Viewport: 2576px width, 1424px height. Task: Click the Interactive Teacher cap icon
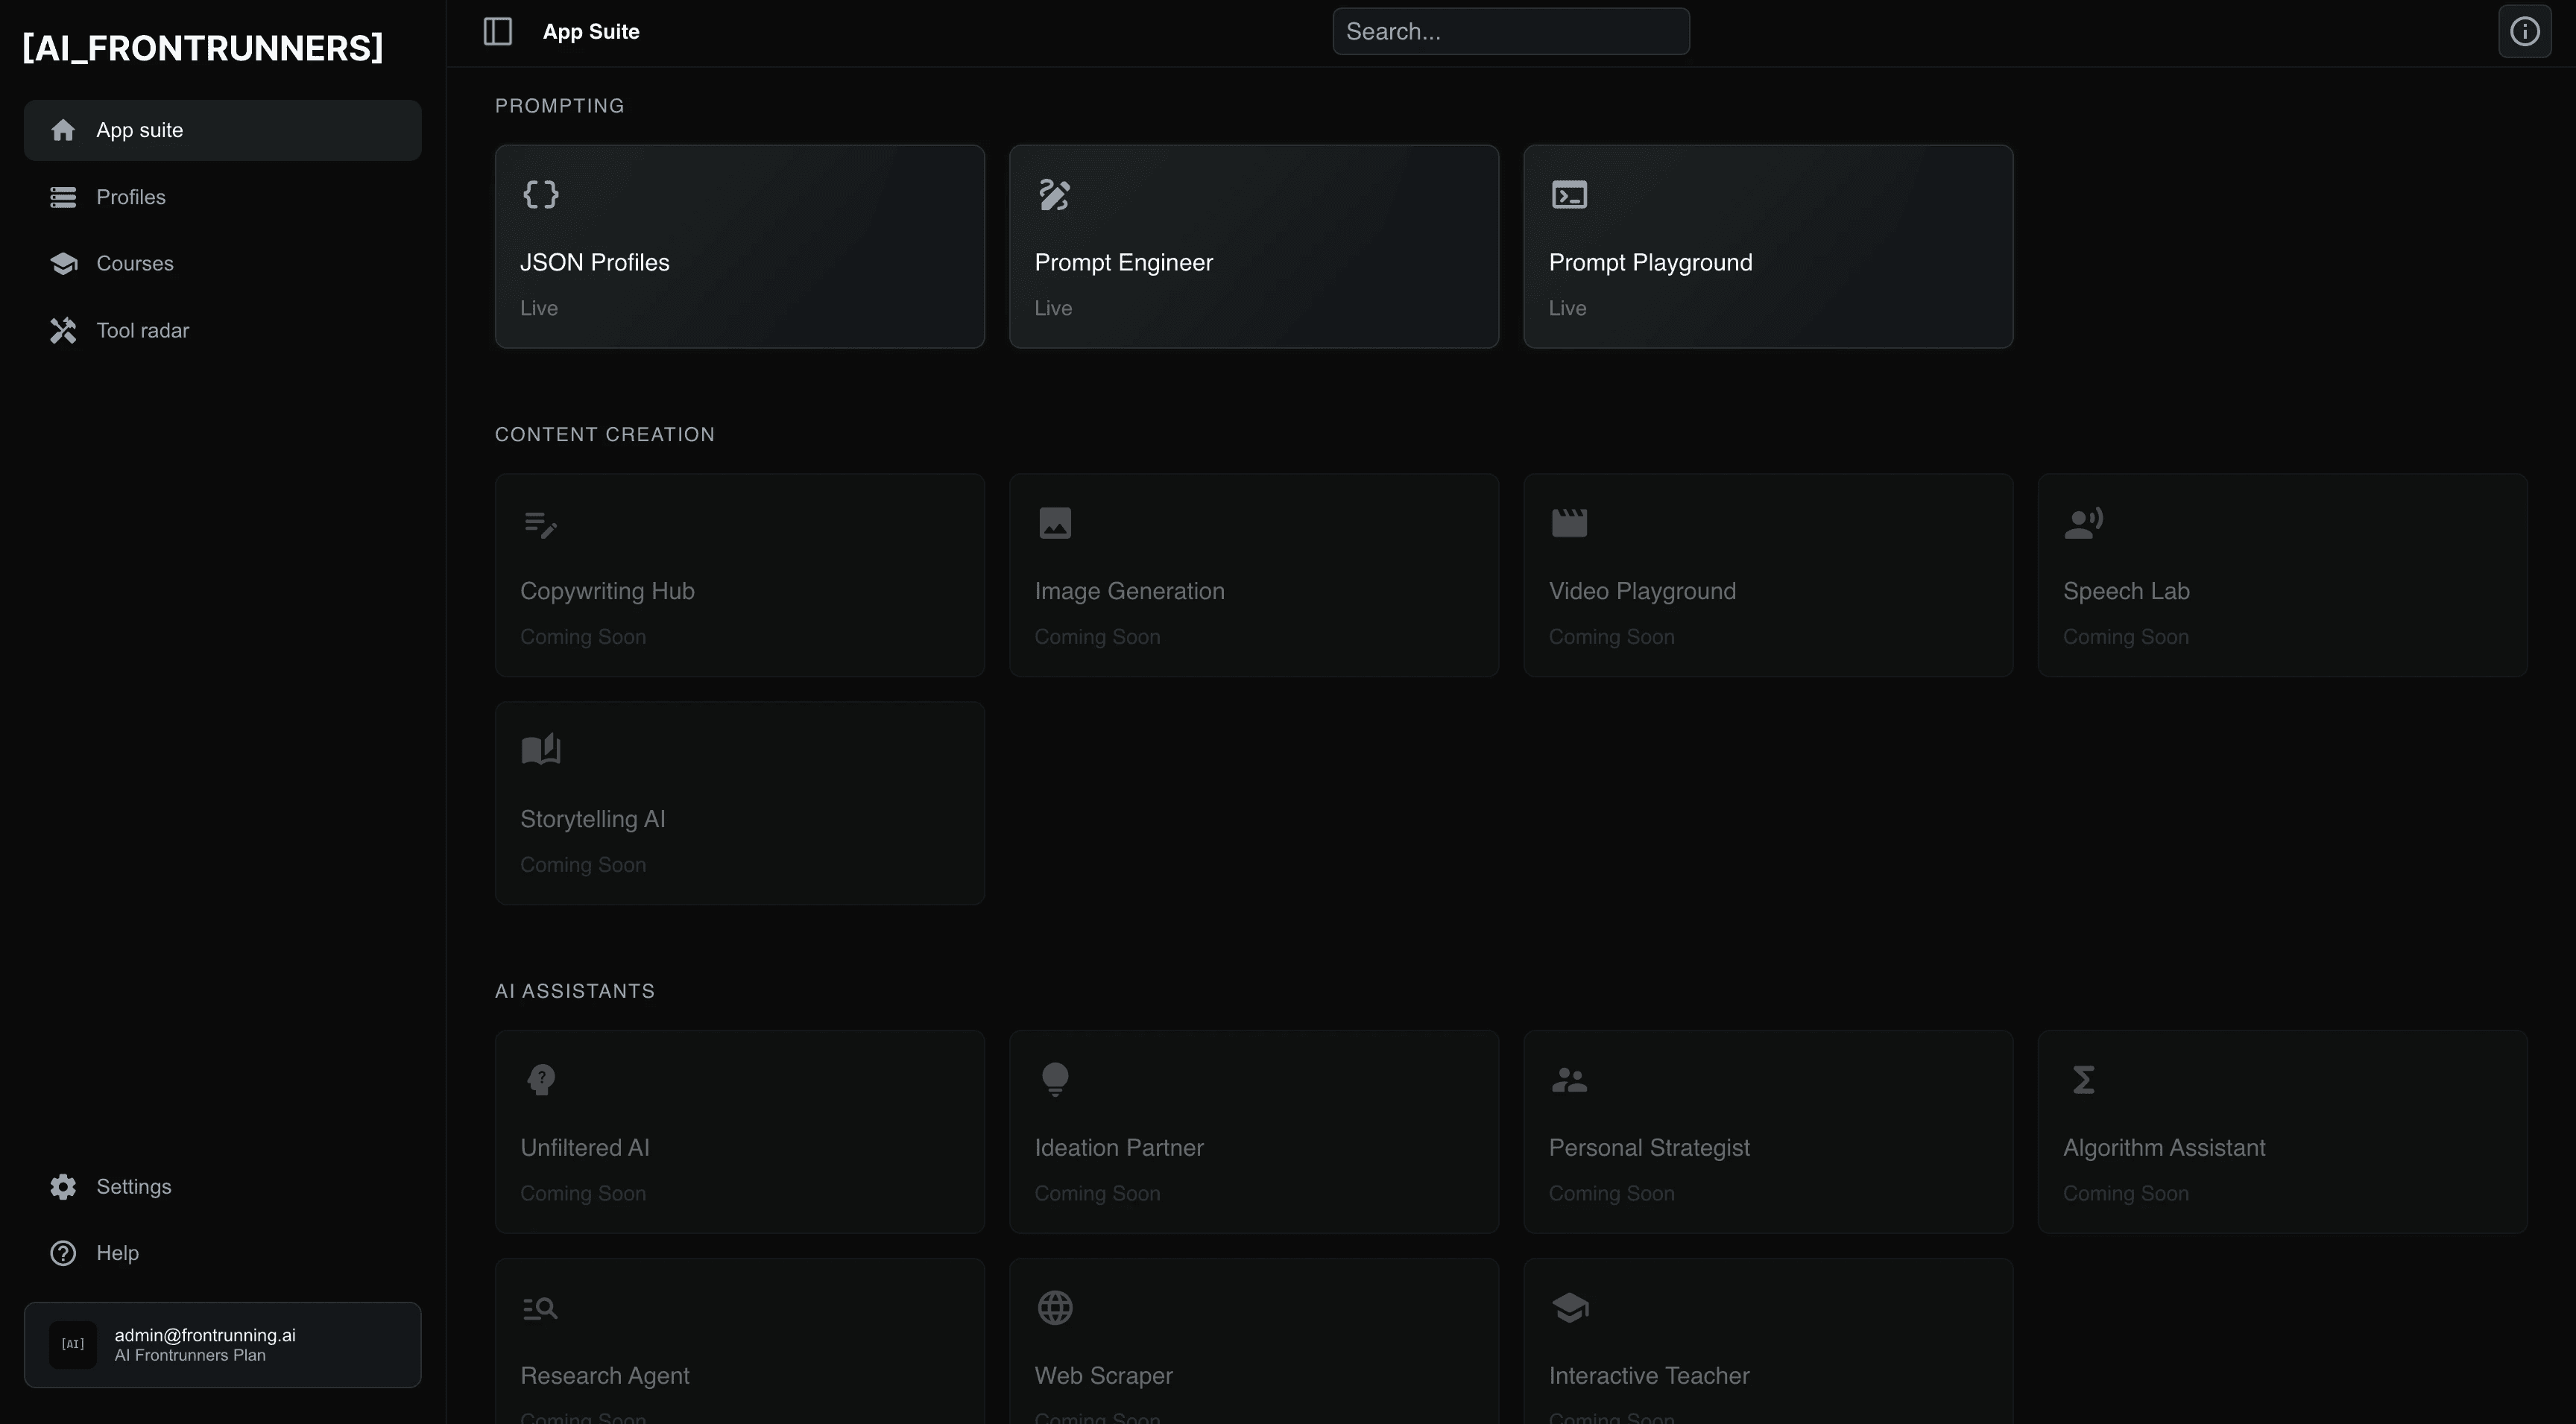pyautogui.click(x=1569, y=1307)
